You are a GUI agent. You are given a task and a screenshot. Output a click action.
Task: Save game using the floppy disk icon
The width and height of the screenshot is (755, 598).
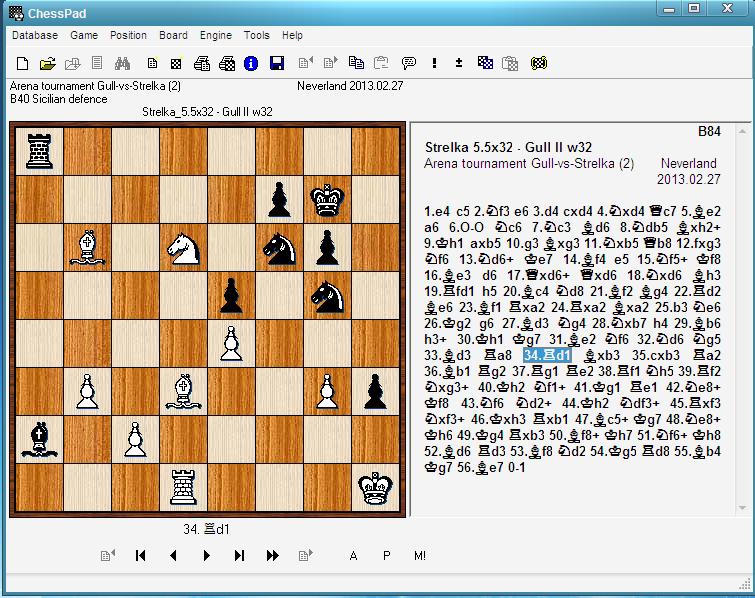pos(277,63)
